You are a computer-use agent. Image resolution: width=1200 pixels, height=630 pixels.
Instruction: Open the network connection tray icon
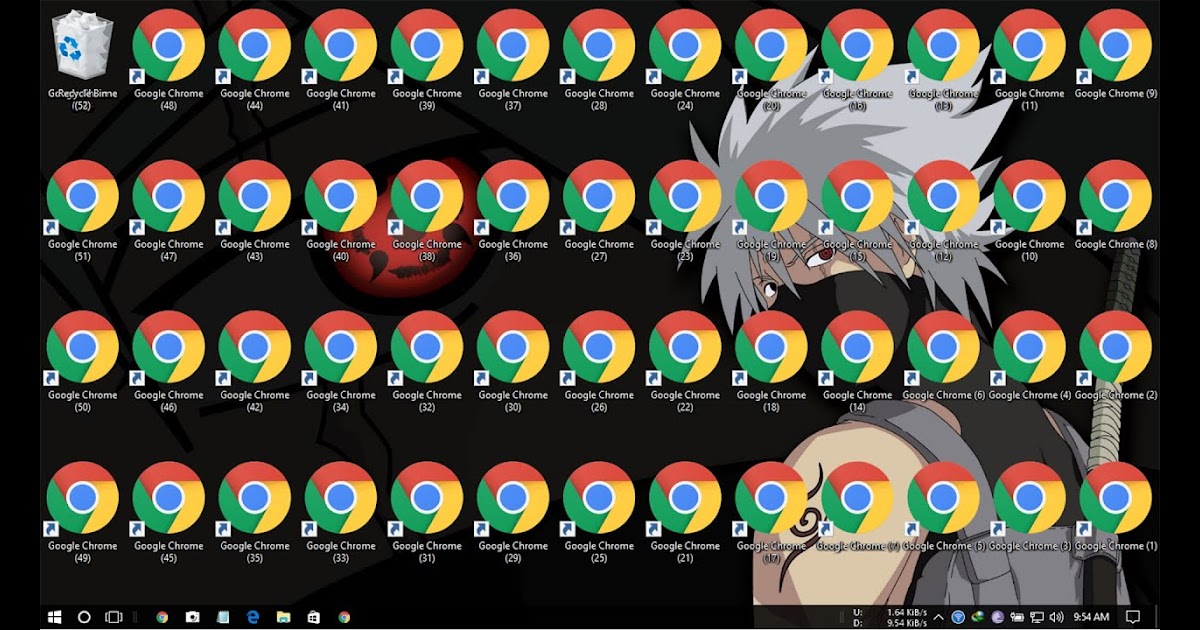coord(1038,617)
